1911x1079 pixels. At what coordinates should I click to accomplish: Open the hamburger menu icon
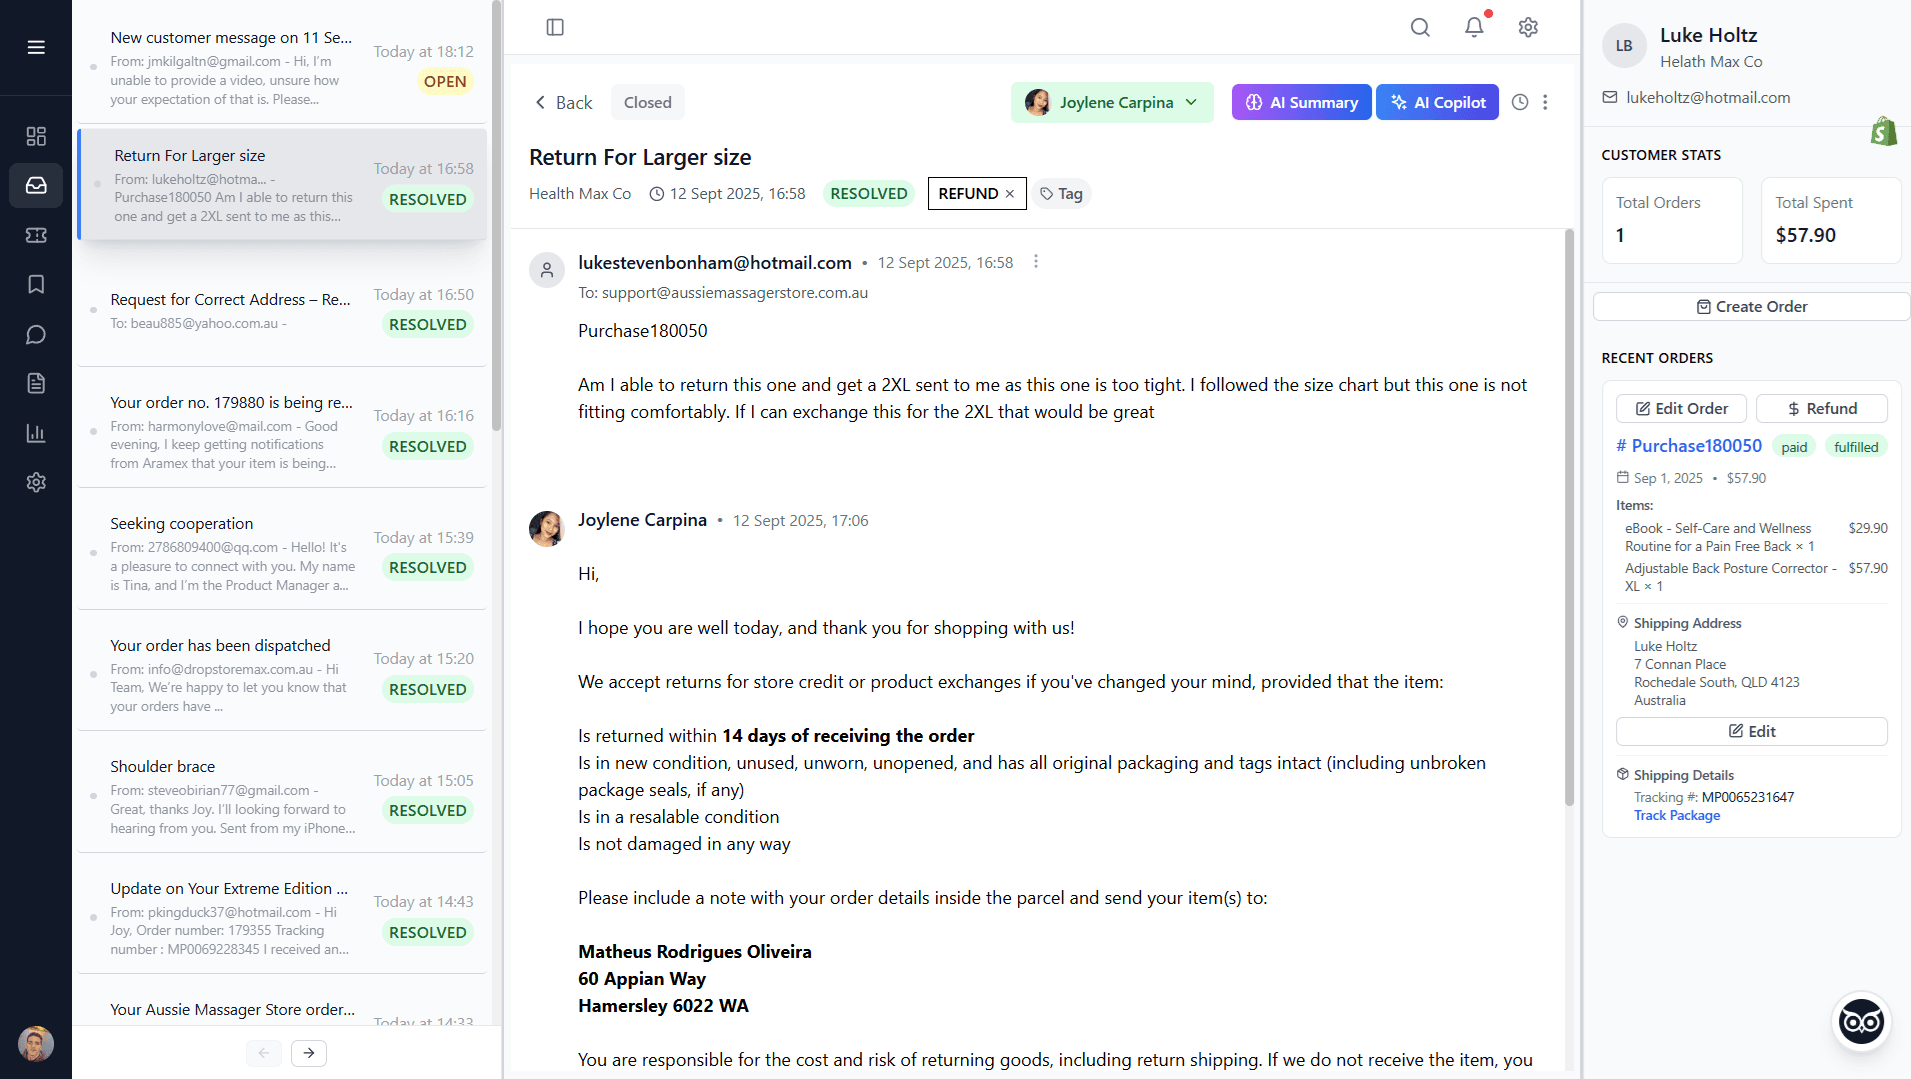(x=36, y=47)
